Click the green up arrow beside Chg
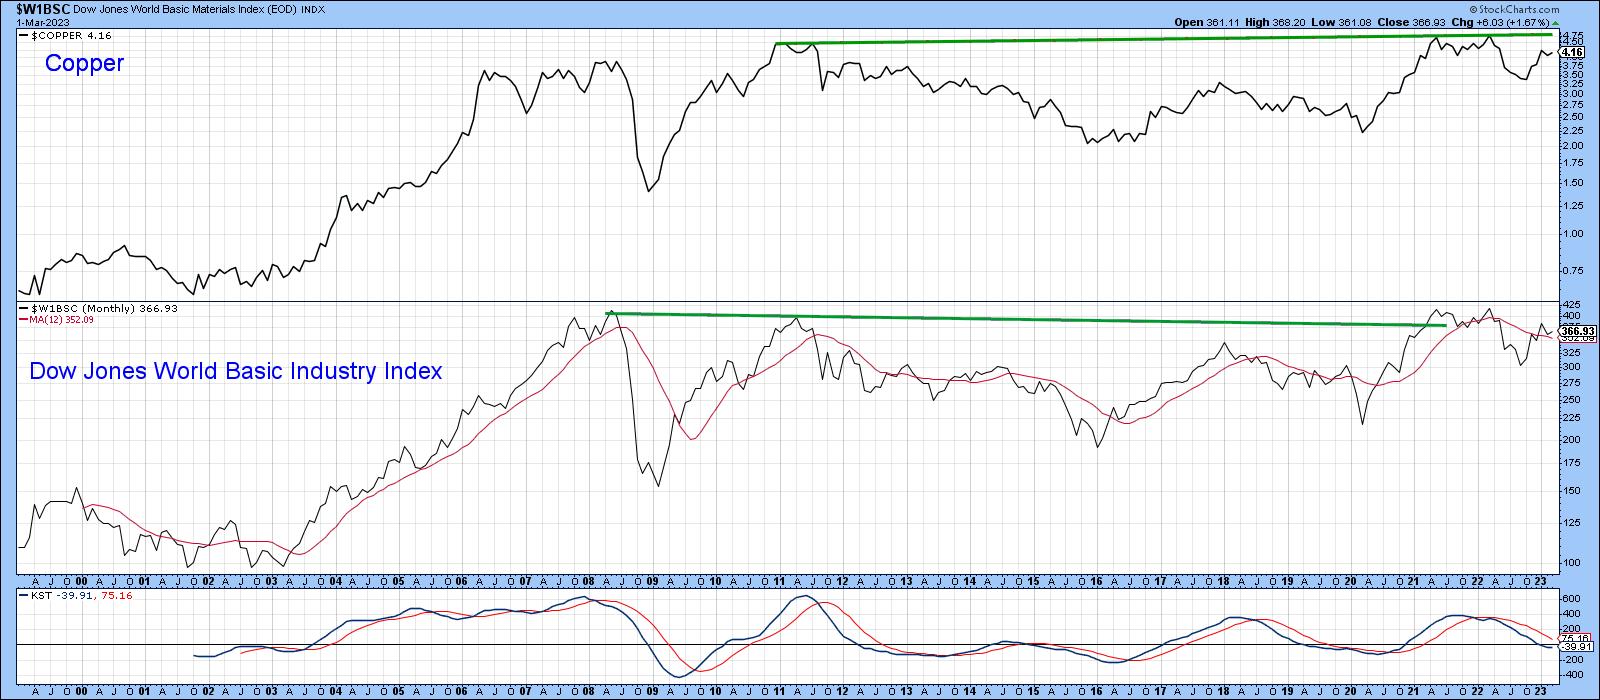Screen dimensions: 1600x700 point(1555,22)
